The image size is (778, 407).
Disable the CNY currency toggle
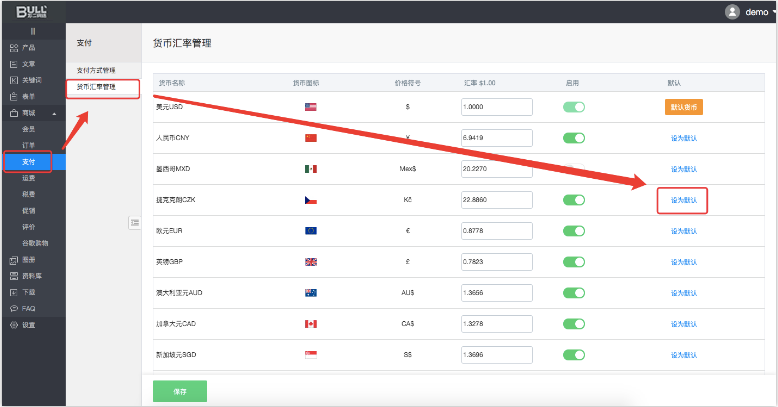coord(573,138)
